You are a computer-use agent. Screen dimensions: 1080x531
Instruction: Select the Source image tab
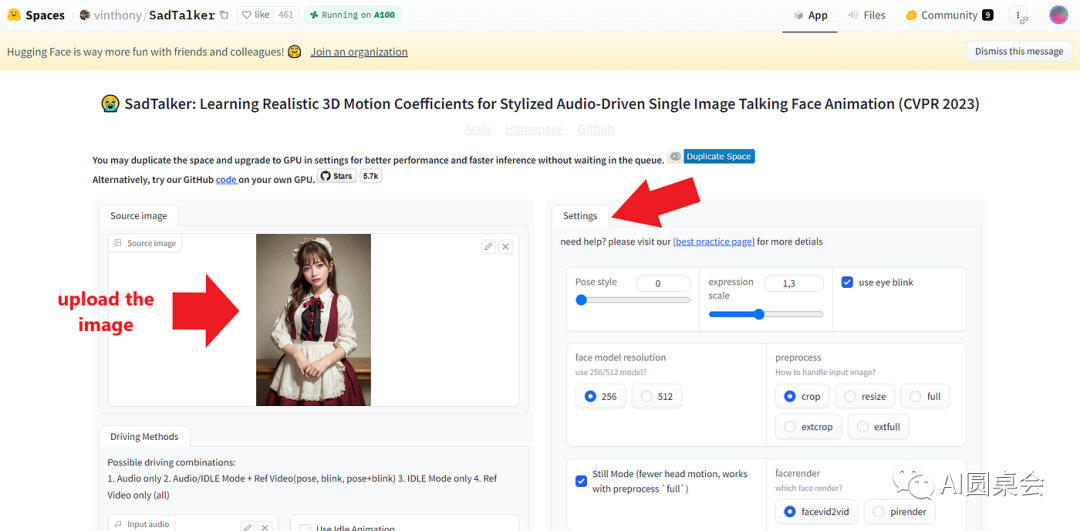coord(138,216)
